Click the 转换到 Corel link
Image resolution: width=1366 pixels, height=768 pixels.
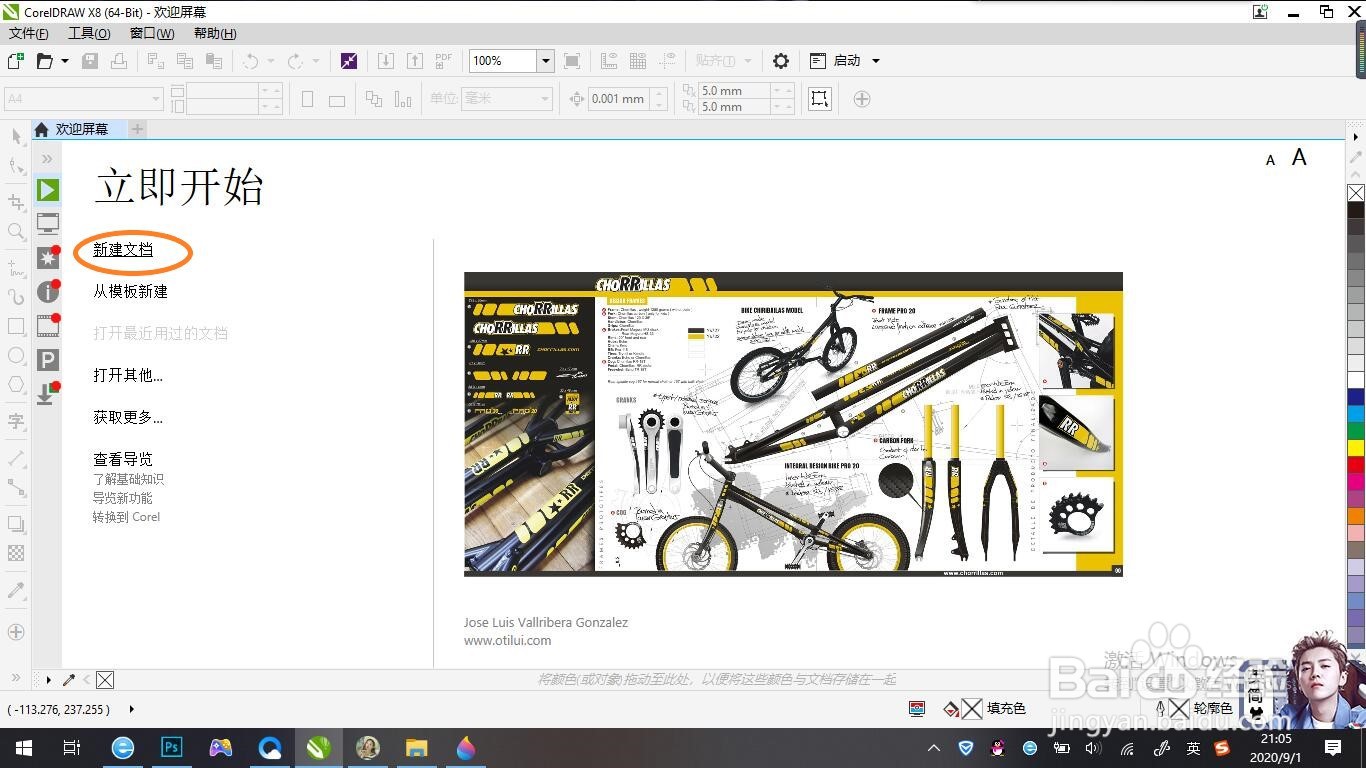(126, 517)
